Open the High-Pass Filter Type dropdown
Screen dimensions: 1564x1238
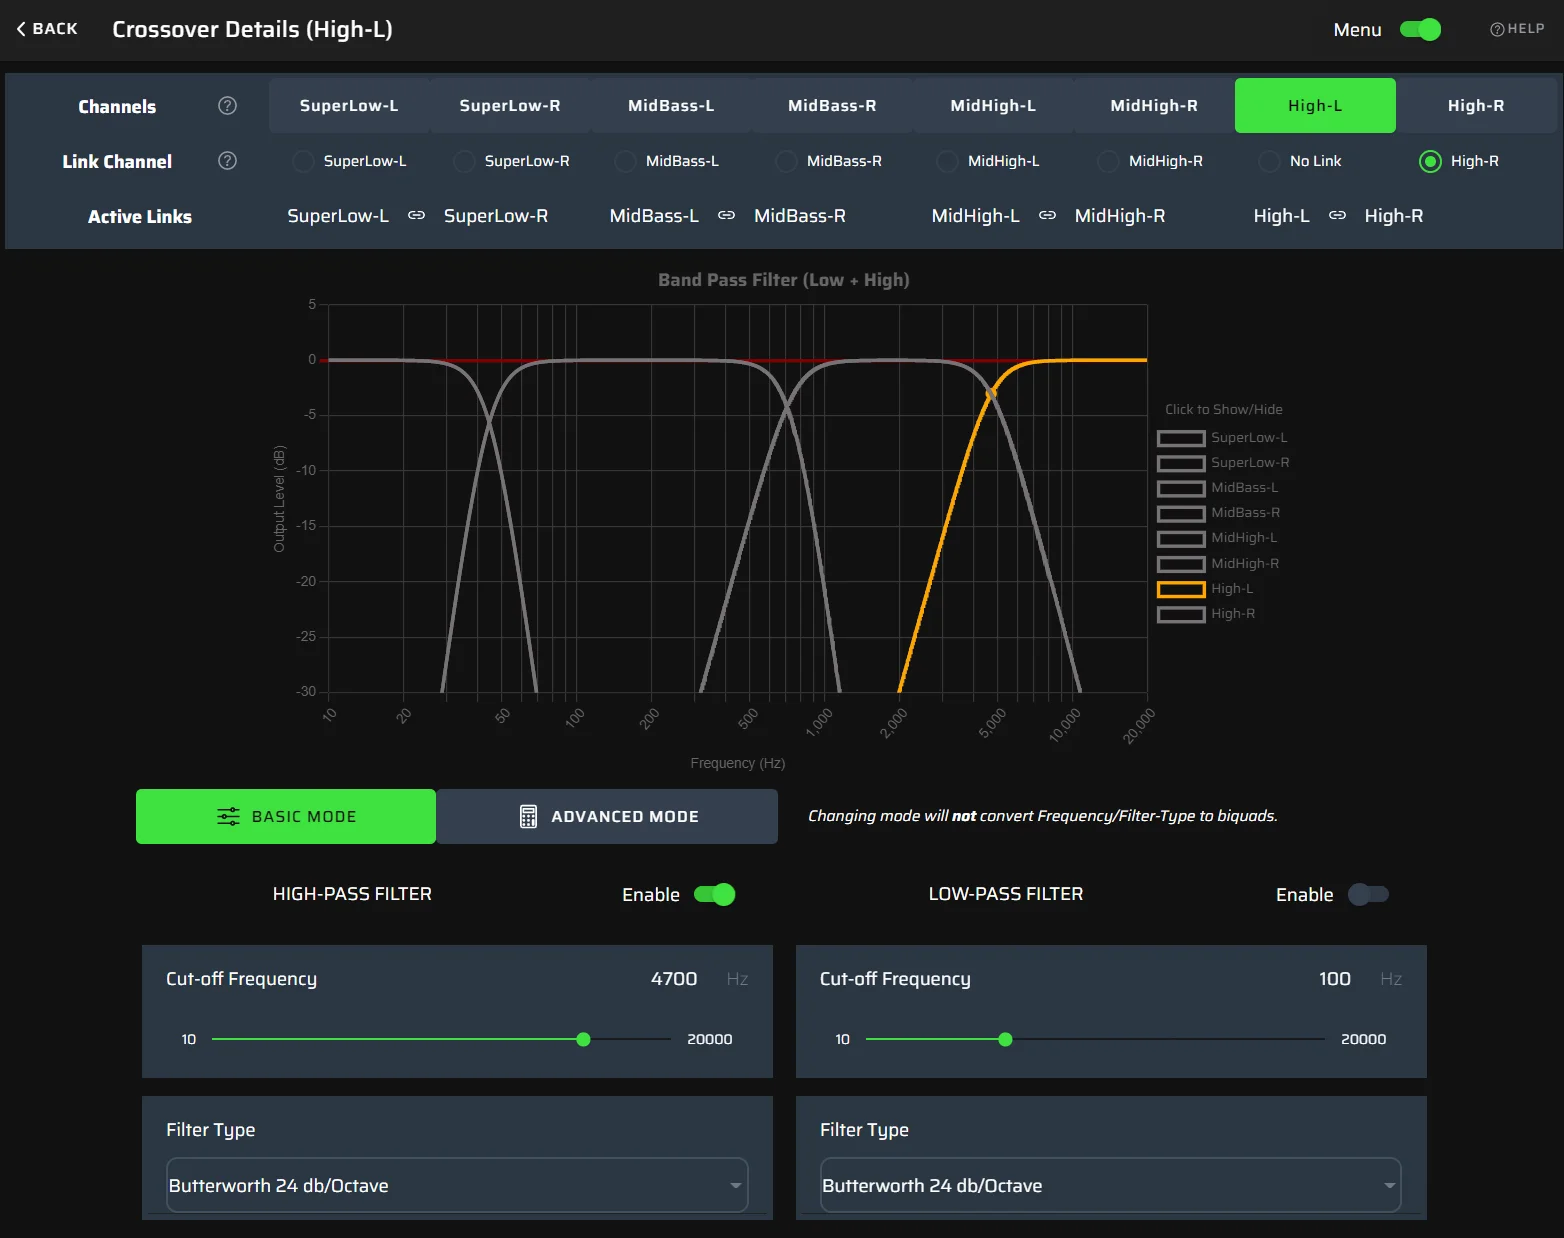[457, 1185]
